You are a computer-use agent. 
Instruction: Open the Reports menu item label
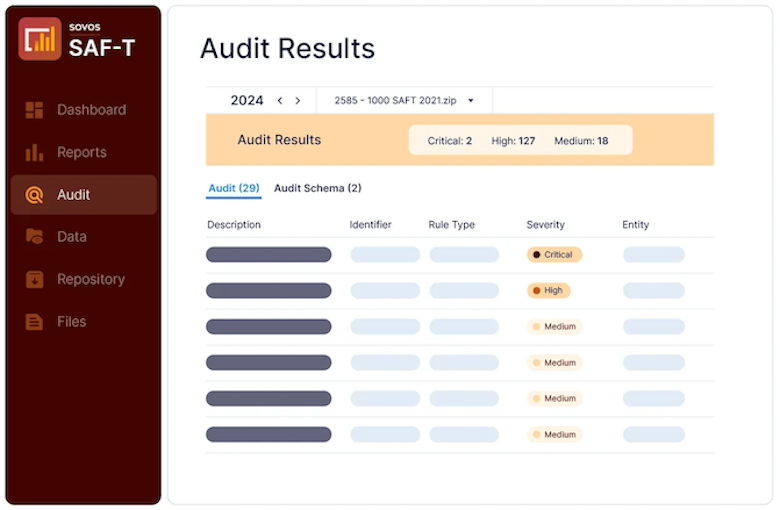tap(82, 153)
